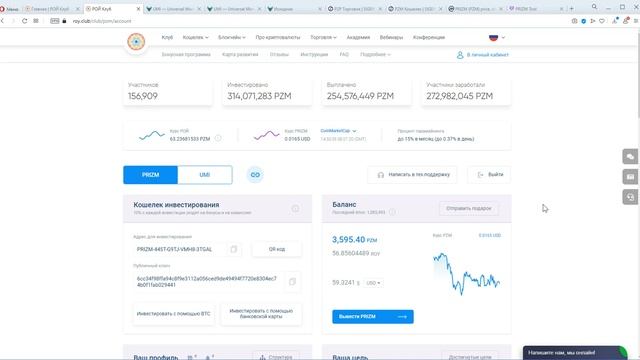
Task: Select the PRIZM currency toggle
Action: point(150,175)
